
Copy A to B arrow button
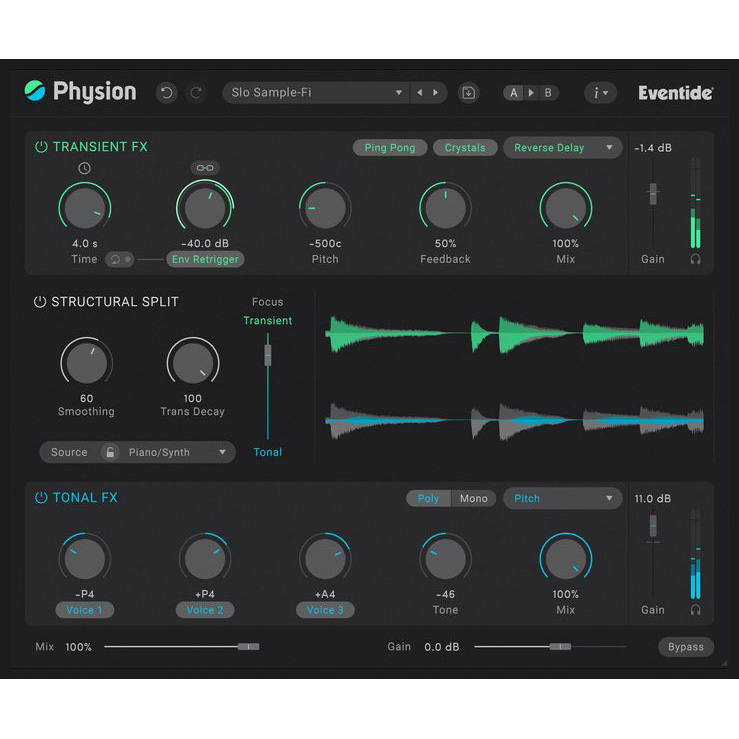tap(531, 92)
